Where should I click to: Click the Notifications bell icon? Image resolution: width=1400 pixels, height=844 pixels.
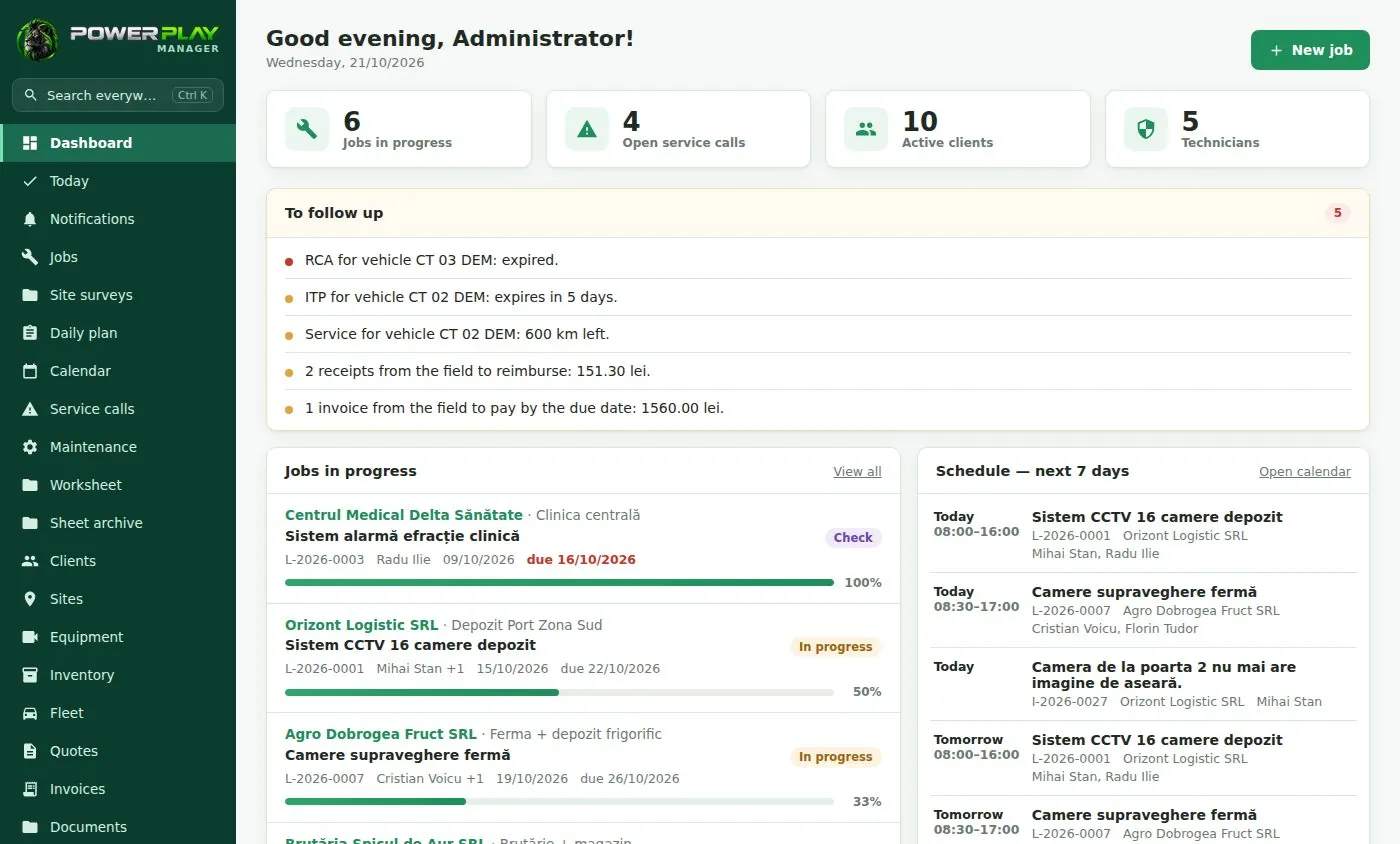[x=30, y=219]
